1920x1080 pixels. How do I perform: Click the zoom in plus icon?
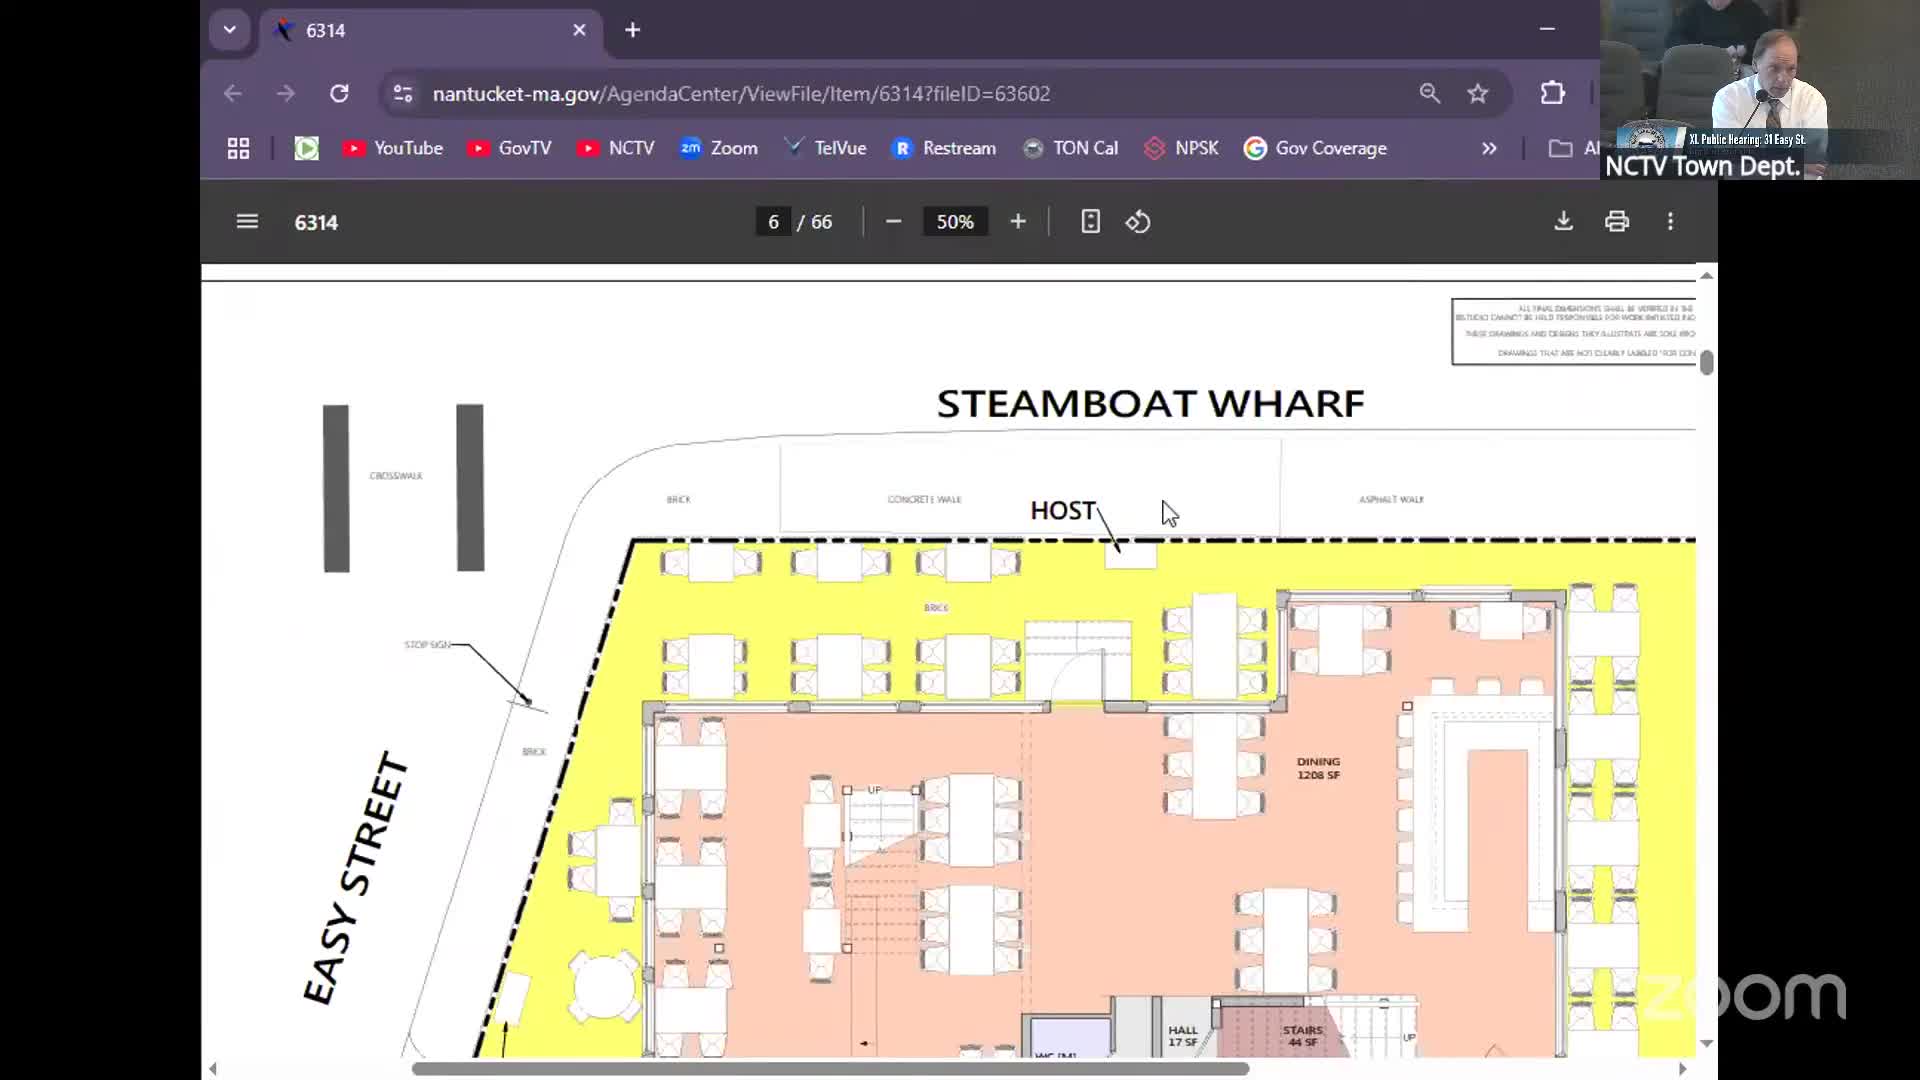point(1018,222)
